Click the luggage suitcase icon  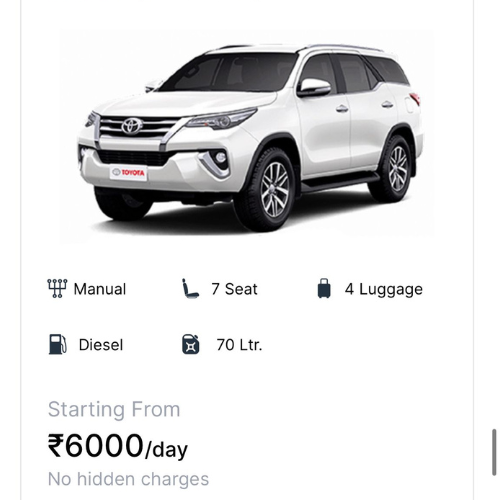coord(324,288)
